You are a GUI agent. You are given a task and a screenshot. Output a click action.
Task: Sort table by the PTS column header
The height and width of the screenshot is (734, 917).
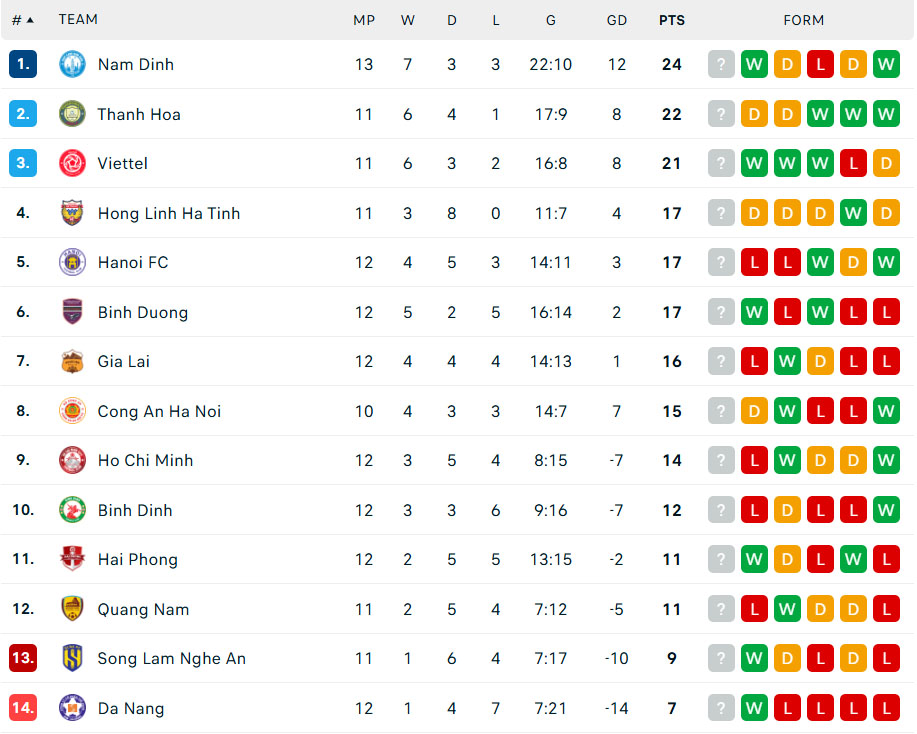[x=671, y=19]
